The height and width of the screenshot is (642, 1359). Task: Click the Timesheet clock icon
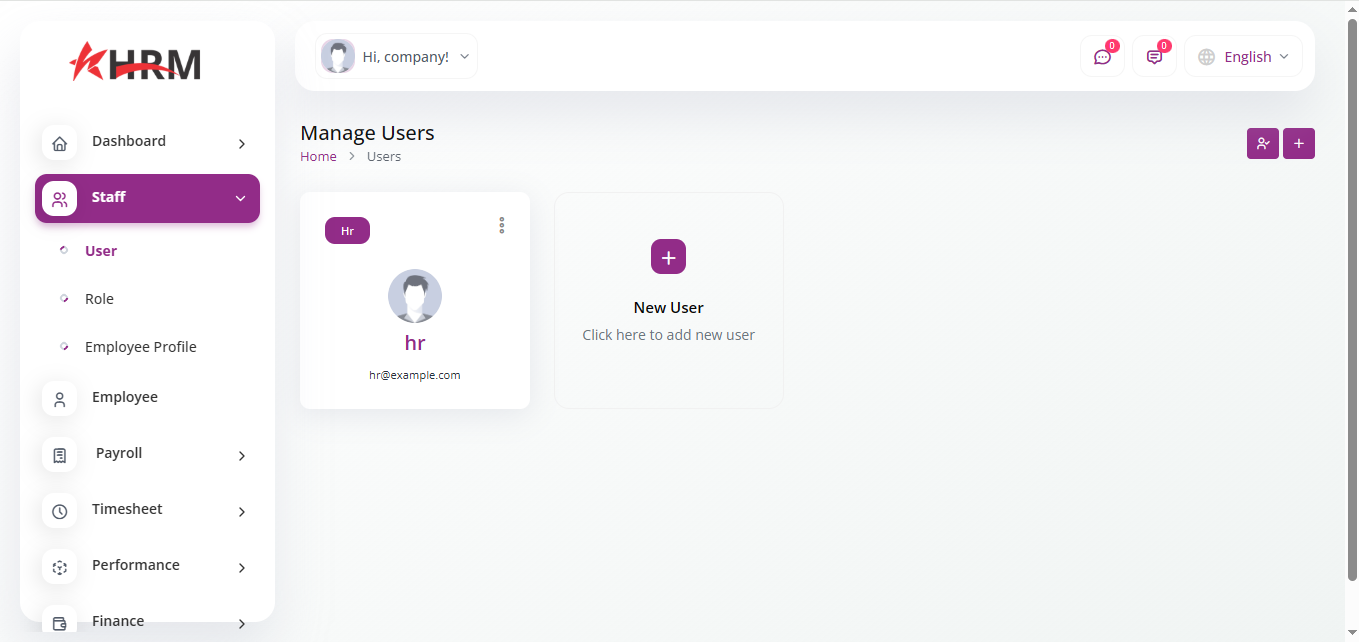click(x=59, y=511)
